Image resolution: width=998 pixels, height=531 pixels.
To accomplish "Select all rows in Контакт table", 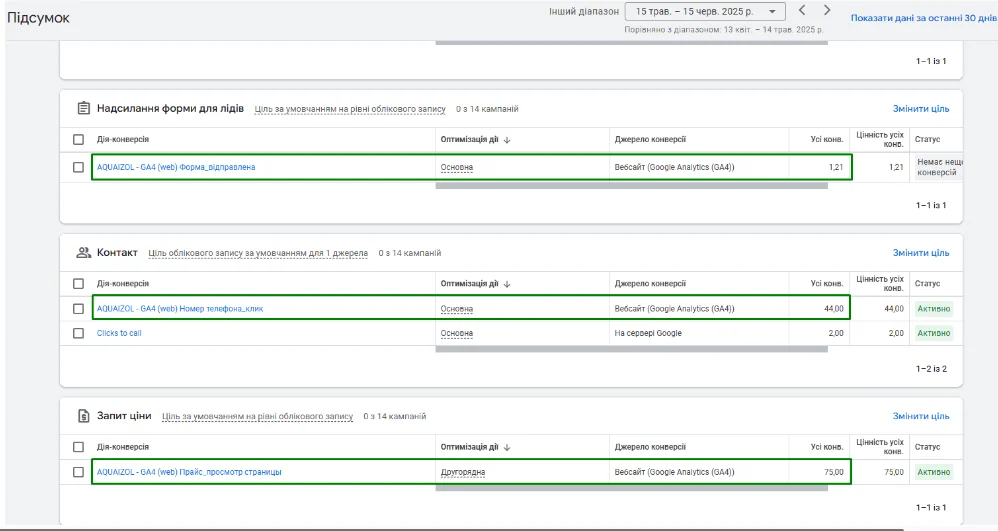I will (x=78, y=283).
